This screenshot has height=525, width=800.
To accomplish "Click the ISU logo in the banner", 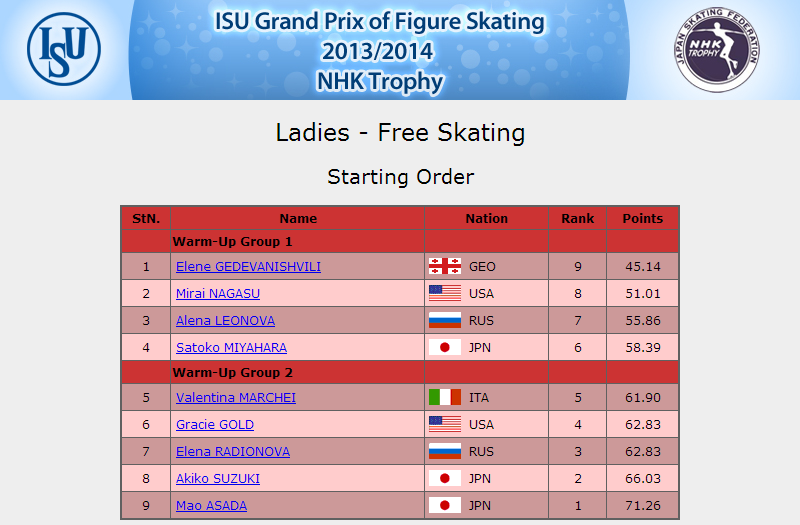I will pos(64,49).
